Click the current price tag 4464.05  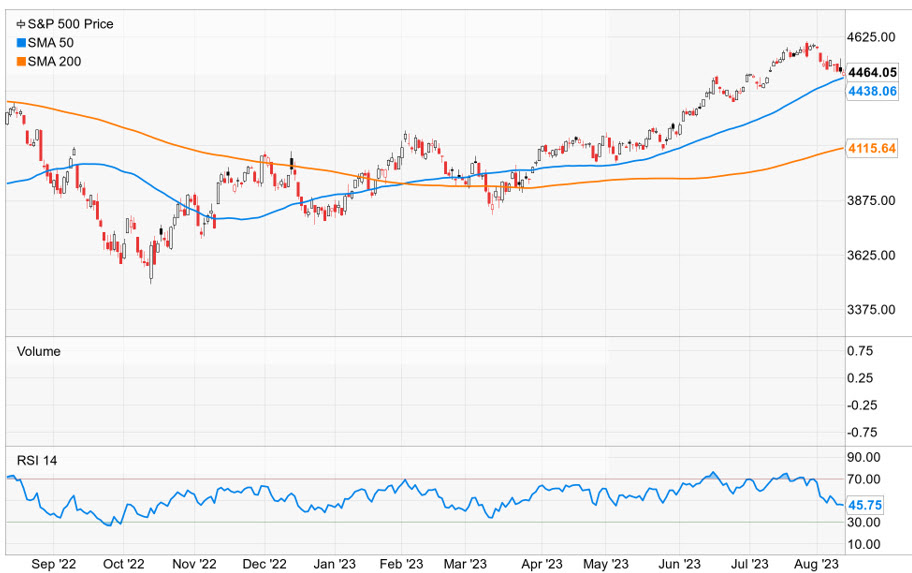coord(870,73)
